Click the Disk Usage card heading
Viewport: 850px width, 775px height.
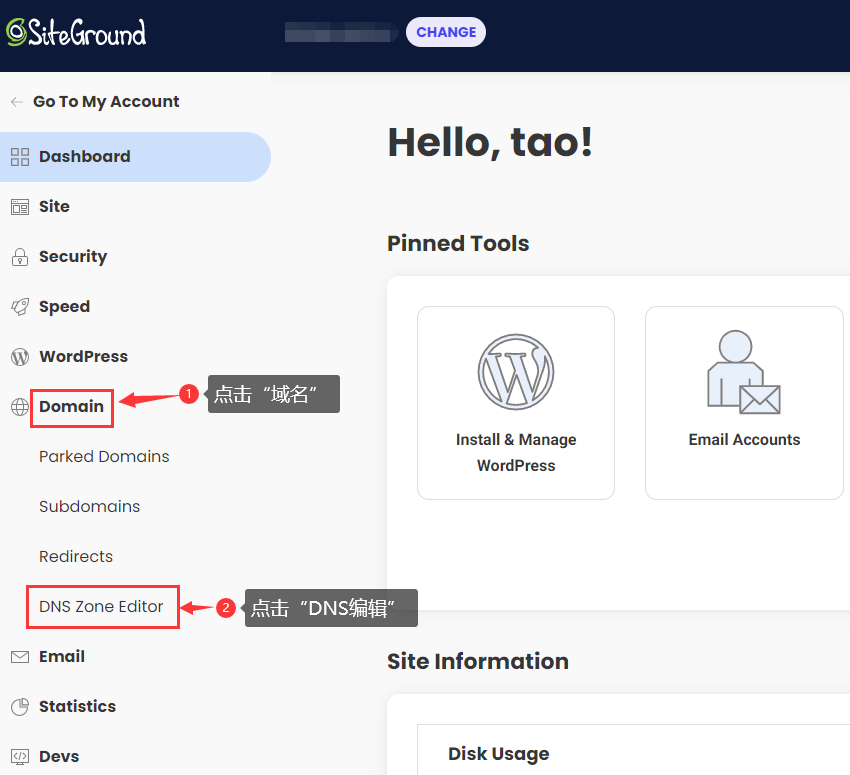499,753
